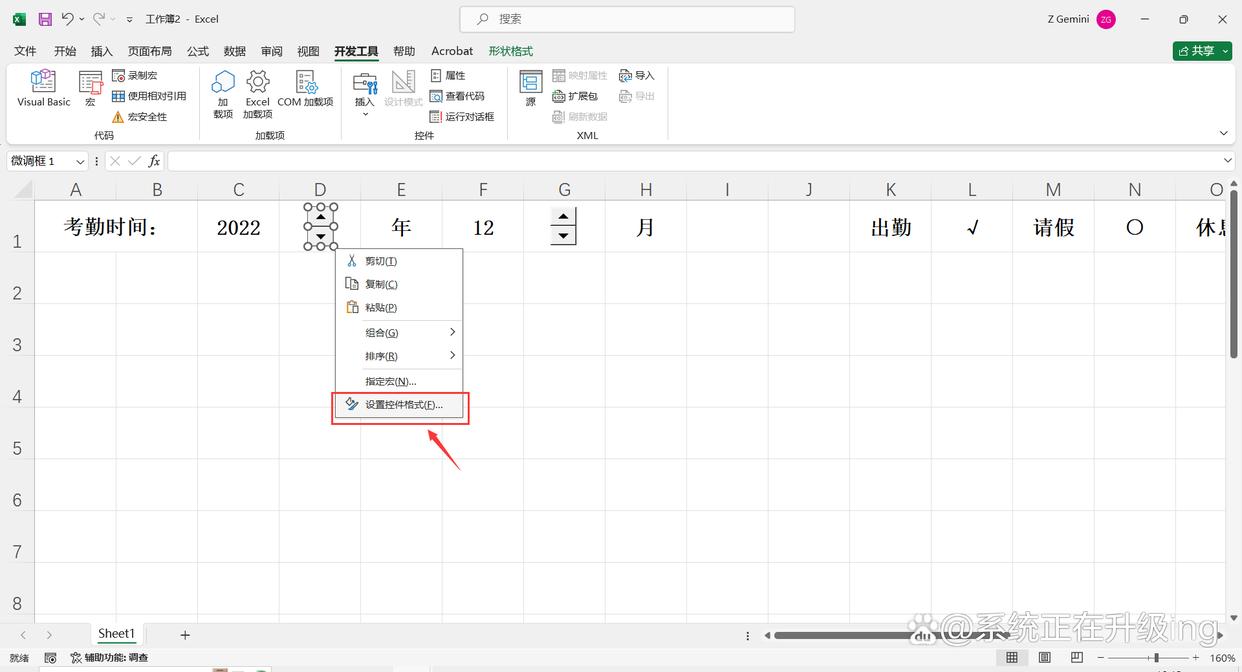Save the workbook with the save icon
Viewport: 1242px width, 672px height.
click(x=45, y=19)
